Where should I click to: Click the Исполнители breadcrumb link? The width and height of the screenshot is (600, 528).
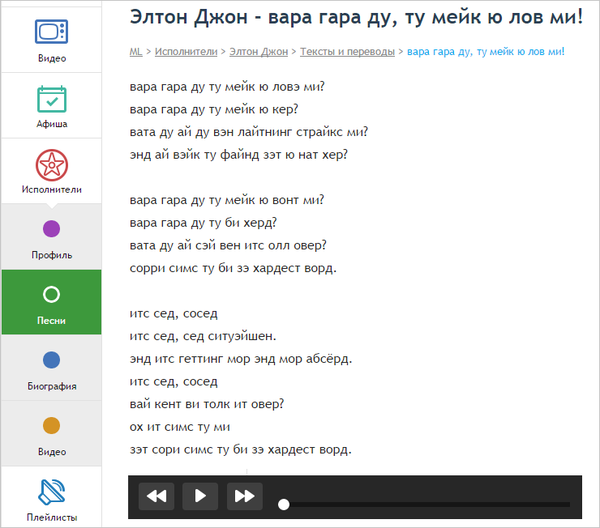pyautogui.click(x=186, y=52)
